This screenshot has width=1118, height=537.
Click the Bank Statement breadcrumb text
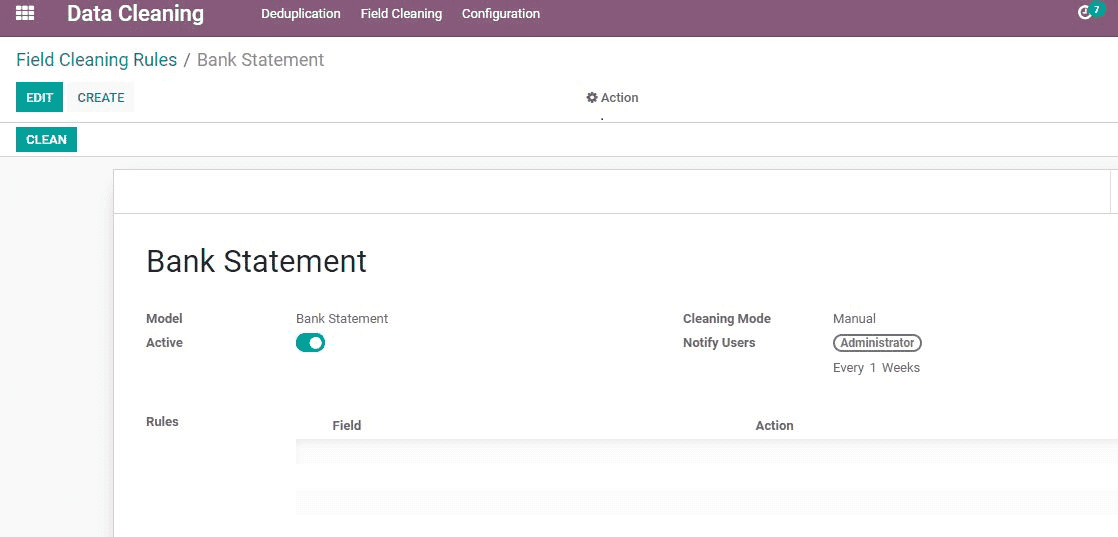[260, 60]
